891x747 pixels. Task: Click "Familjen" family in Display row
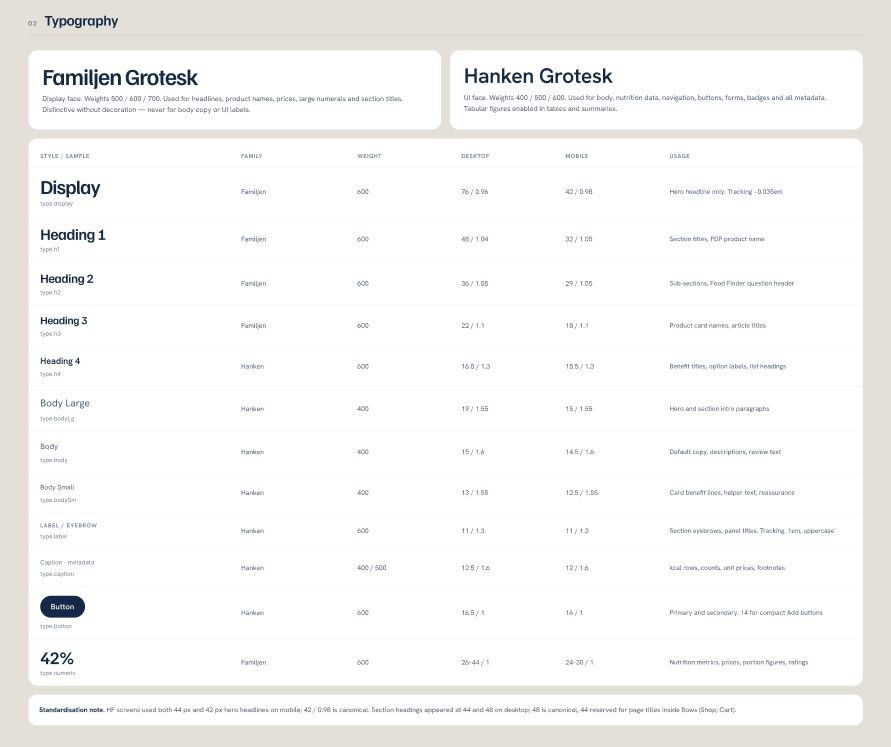[x=253, y=192]
